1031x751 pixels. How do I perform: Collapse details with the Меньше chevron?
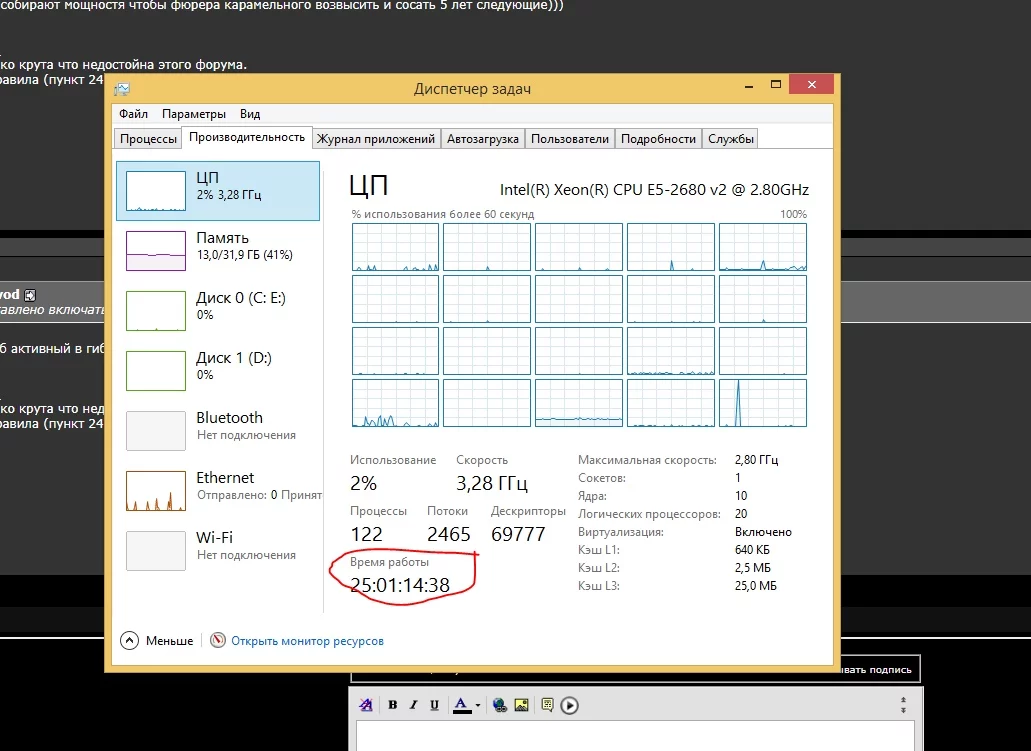[x=130, y=641]
